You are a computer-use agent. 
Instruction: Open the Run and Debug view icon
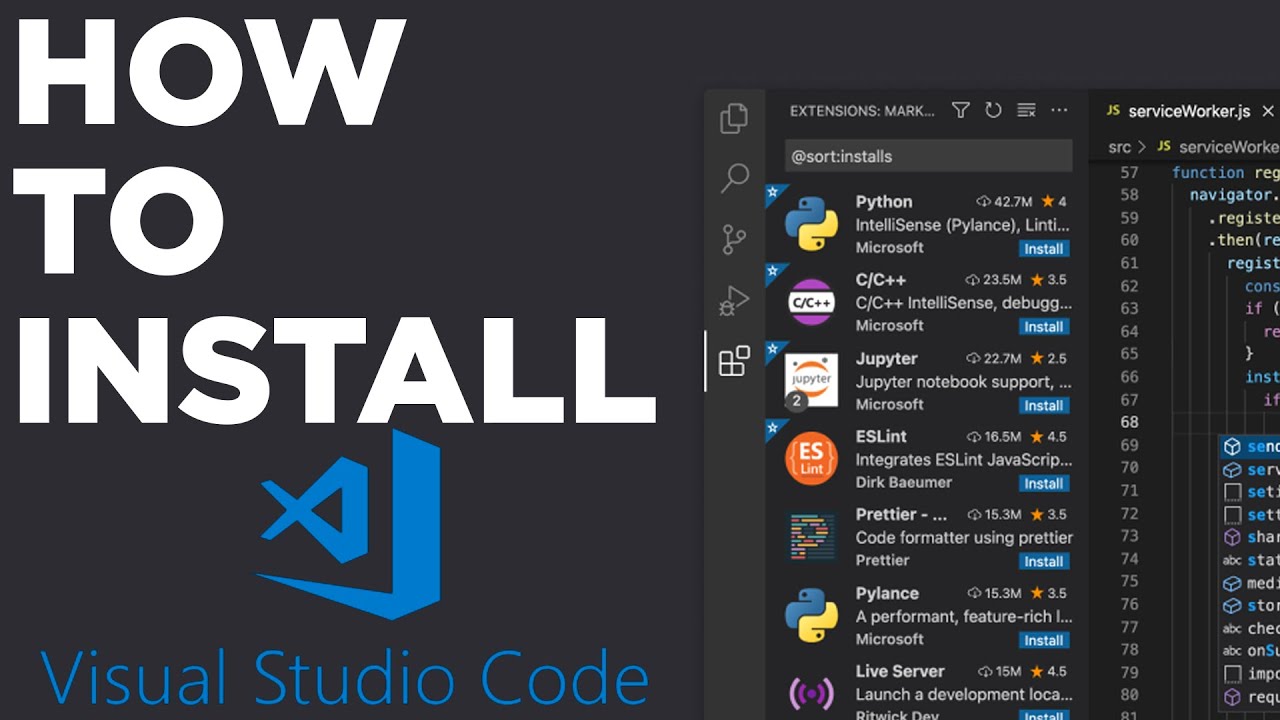(x=734, y=300)
